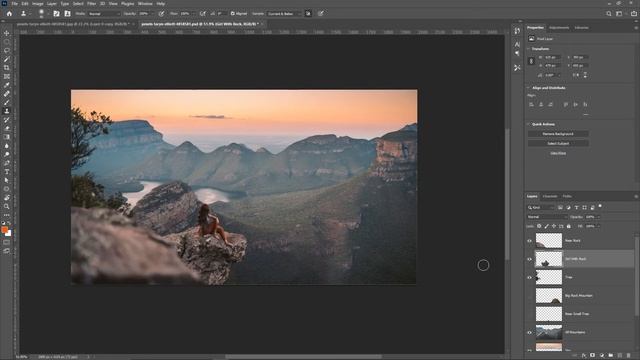Open the Sample dropdown in options bar
The width and height of the screenshot is (640, 360).
[x=284, y=13]
